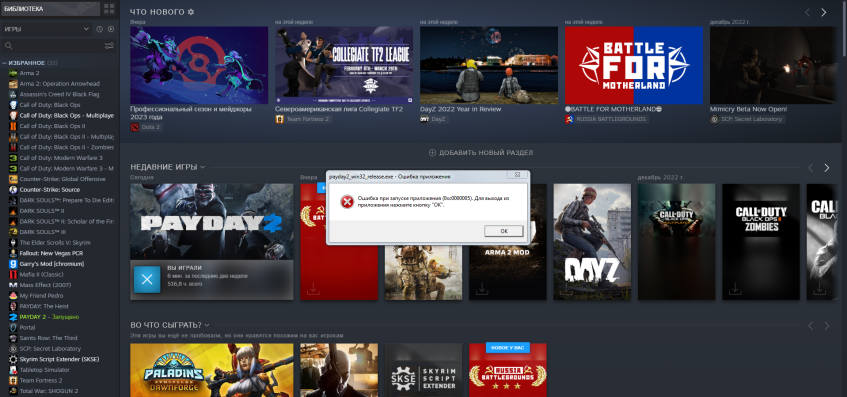
Task: Switch library to grid collections view icon
Action: coord(109,9)
